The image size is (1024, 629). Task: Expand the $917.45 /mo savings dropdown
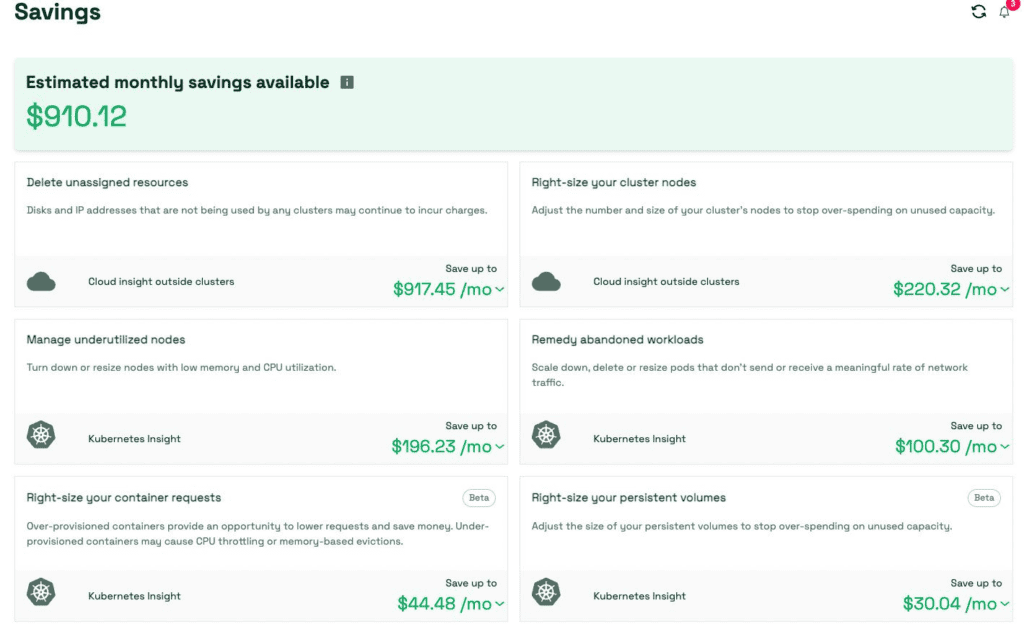499,289
